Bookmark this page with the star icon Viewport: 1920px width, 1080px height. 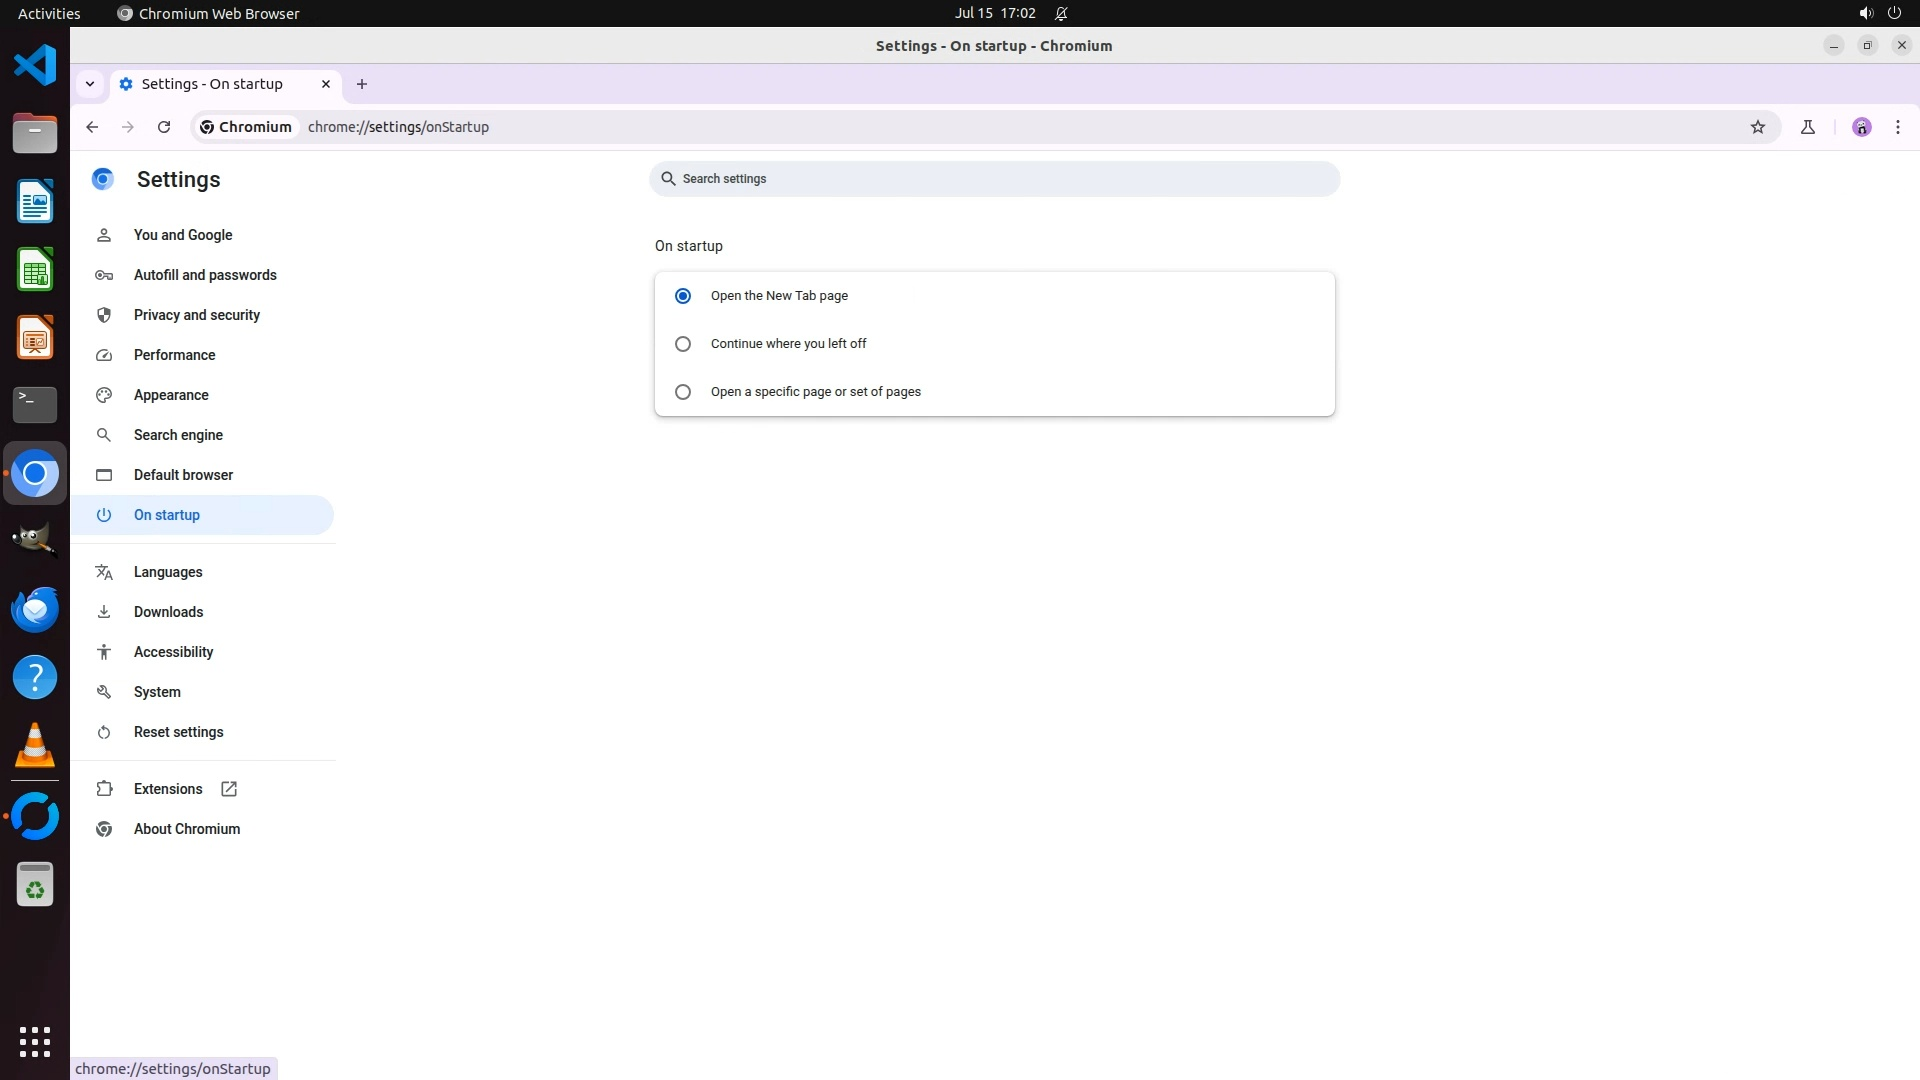pyautogui.click(x=1758, y=127)
